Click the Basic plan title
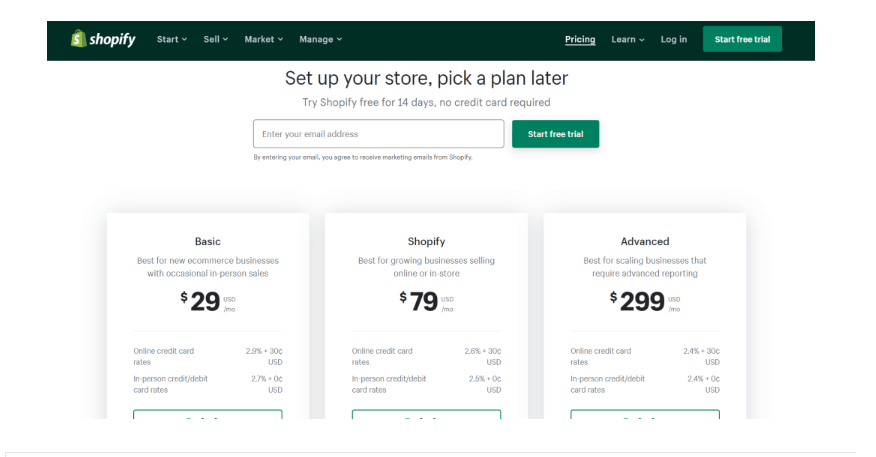The height and width of the screenshot is (457, 876). (208, 241)
